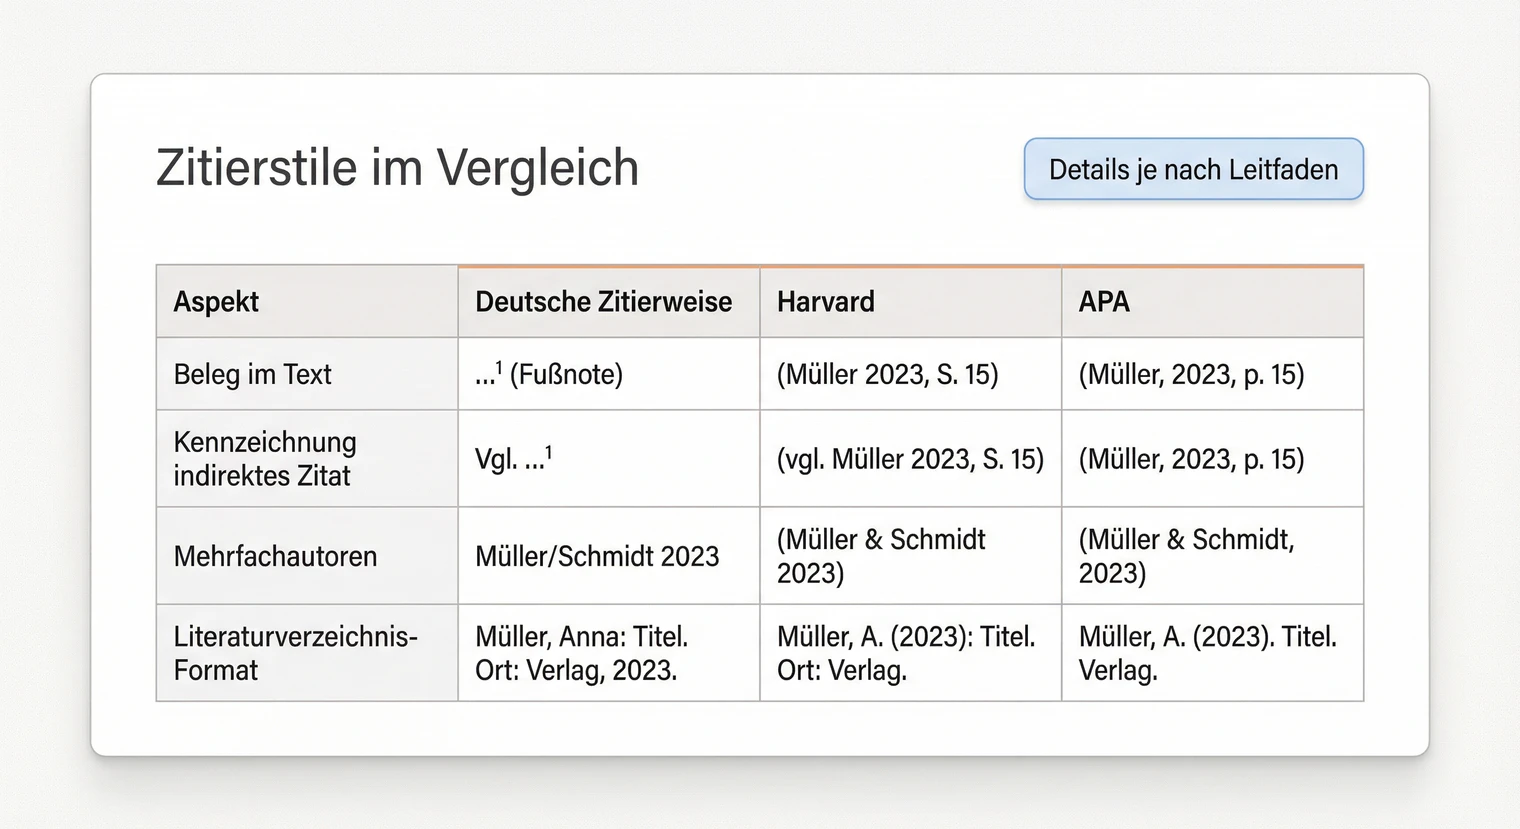The image size is (1520, 829).
Task: Select the 'Deutsche Zitierweise' column header
Action: tap(603, 301)
